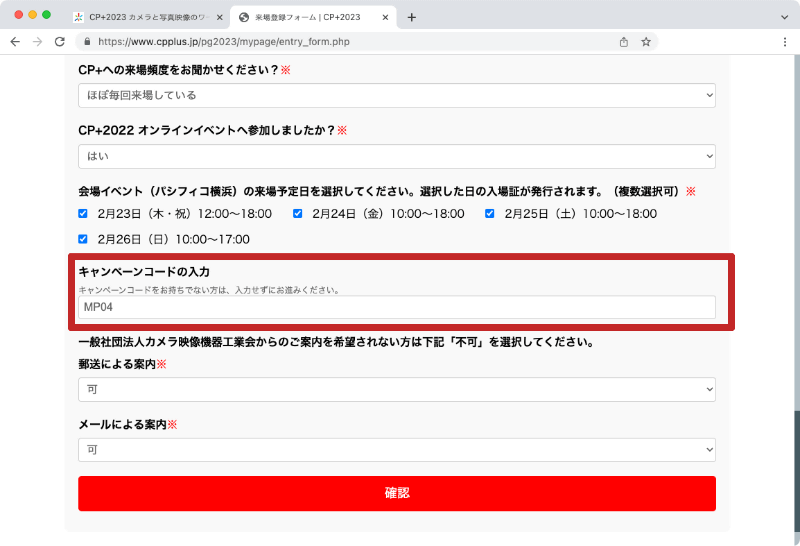Image resolution: width=800 pixels, height=546 pixels.
Task: Go back with the browser back arrow
Action: (15, 42)
